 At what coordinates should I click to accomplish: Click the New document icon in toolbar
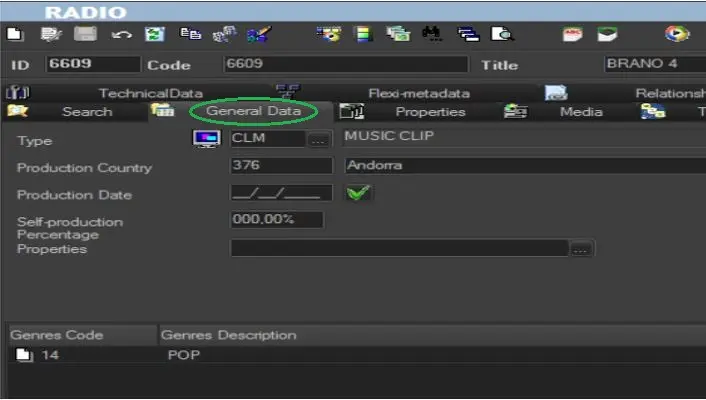click(15, 34)
